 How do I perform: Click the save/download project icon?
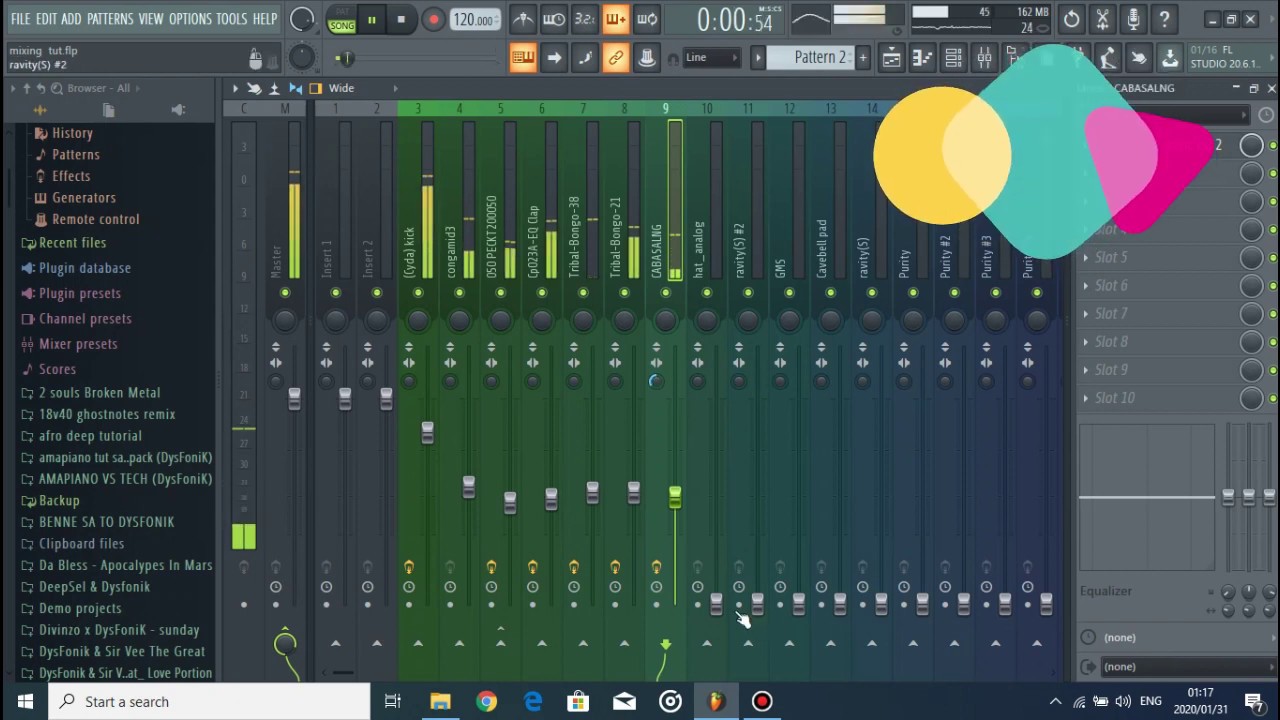click(1169, 58)
